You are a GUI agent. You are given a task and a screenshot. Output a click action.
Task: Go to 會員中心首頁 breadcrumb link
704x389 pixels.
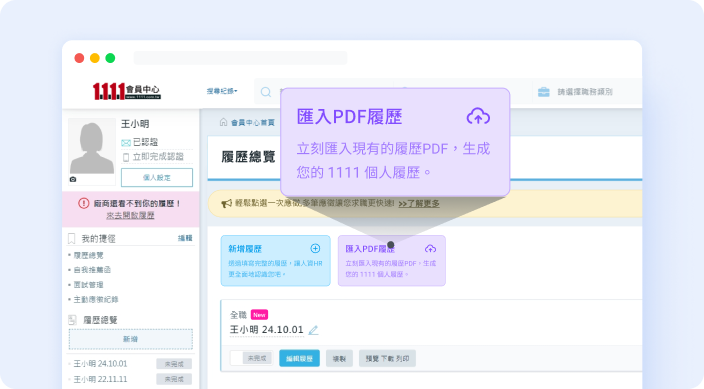pos(253,122)
